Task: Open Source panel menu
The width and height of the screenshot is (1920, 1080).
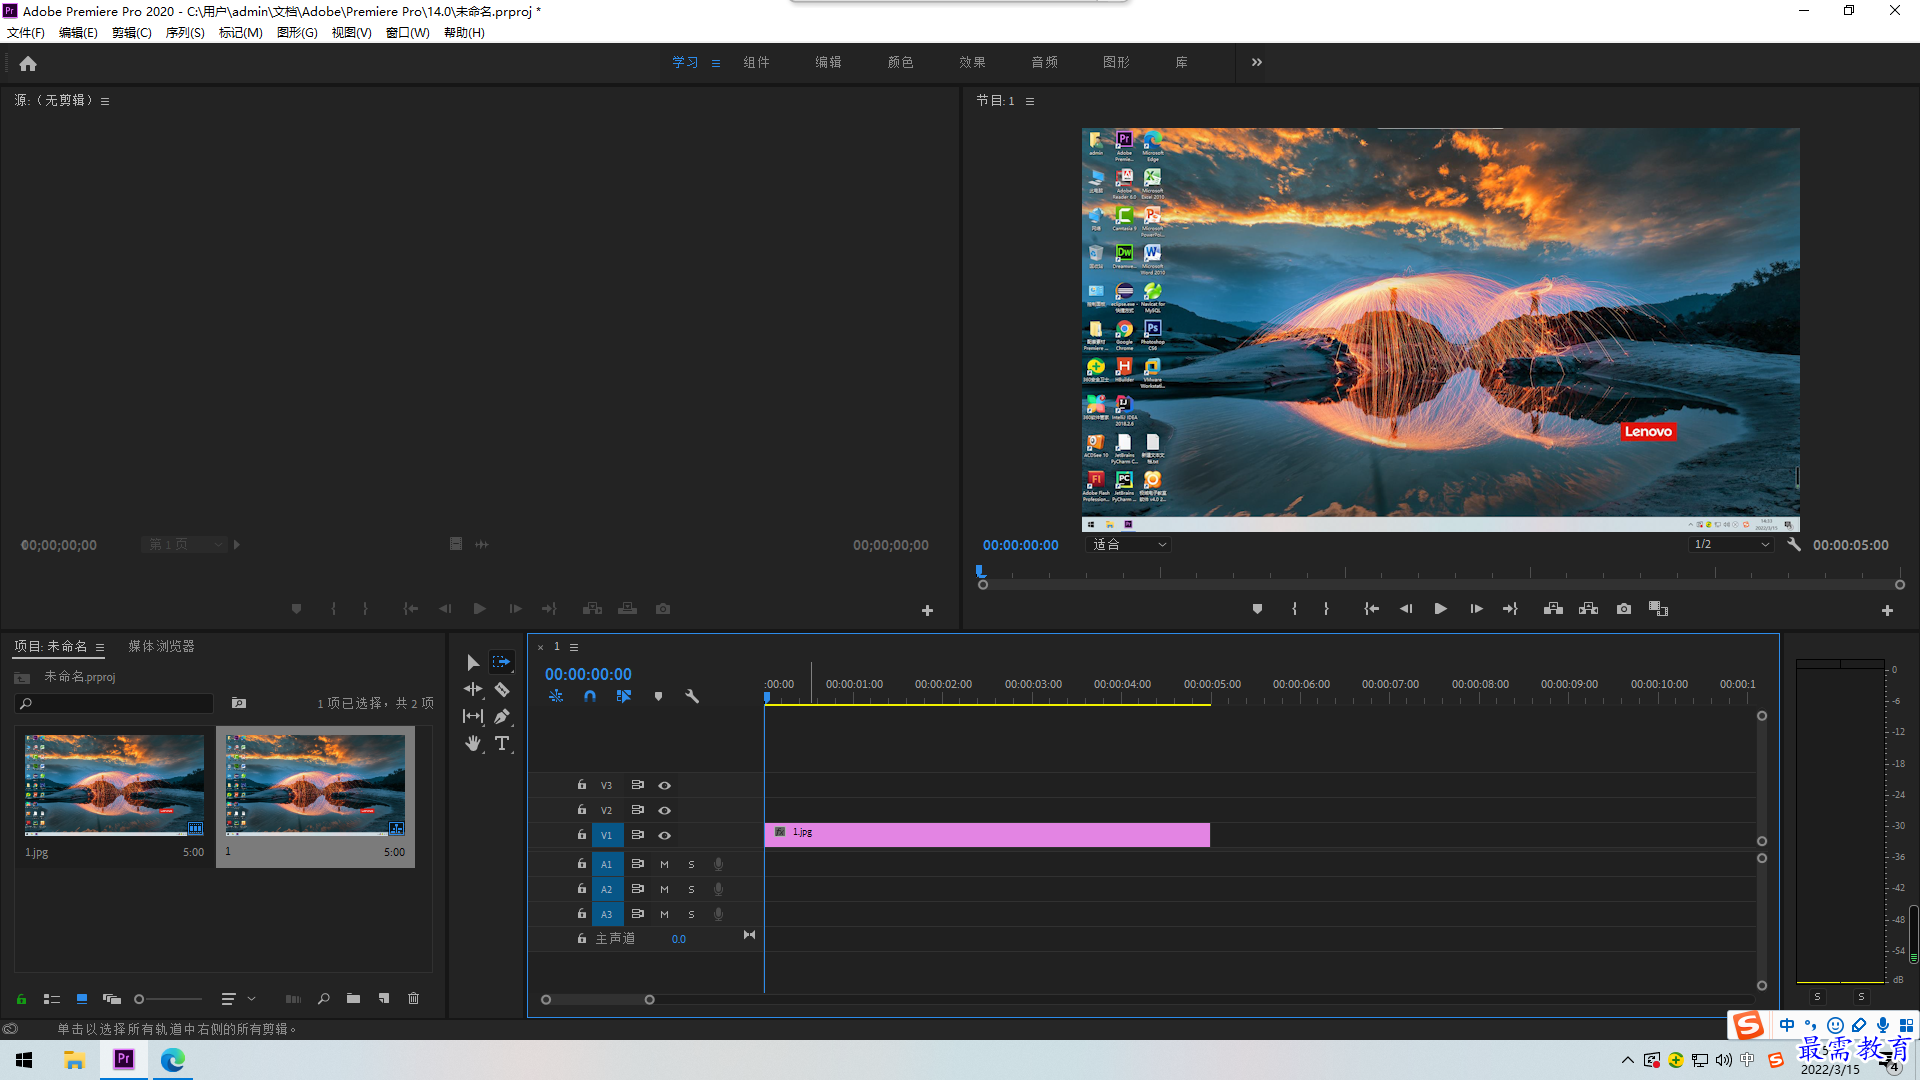Action: (x=105, y=101)
